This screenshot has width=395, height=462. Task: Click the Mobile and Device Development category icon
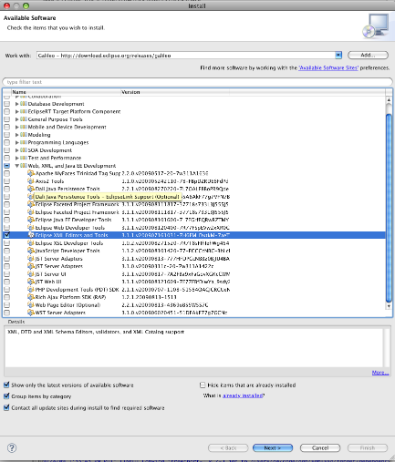[x=23, y=127]
